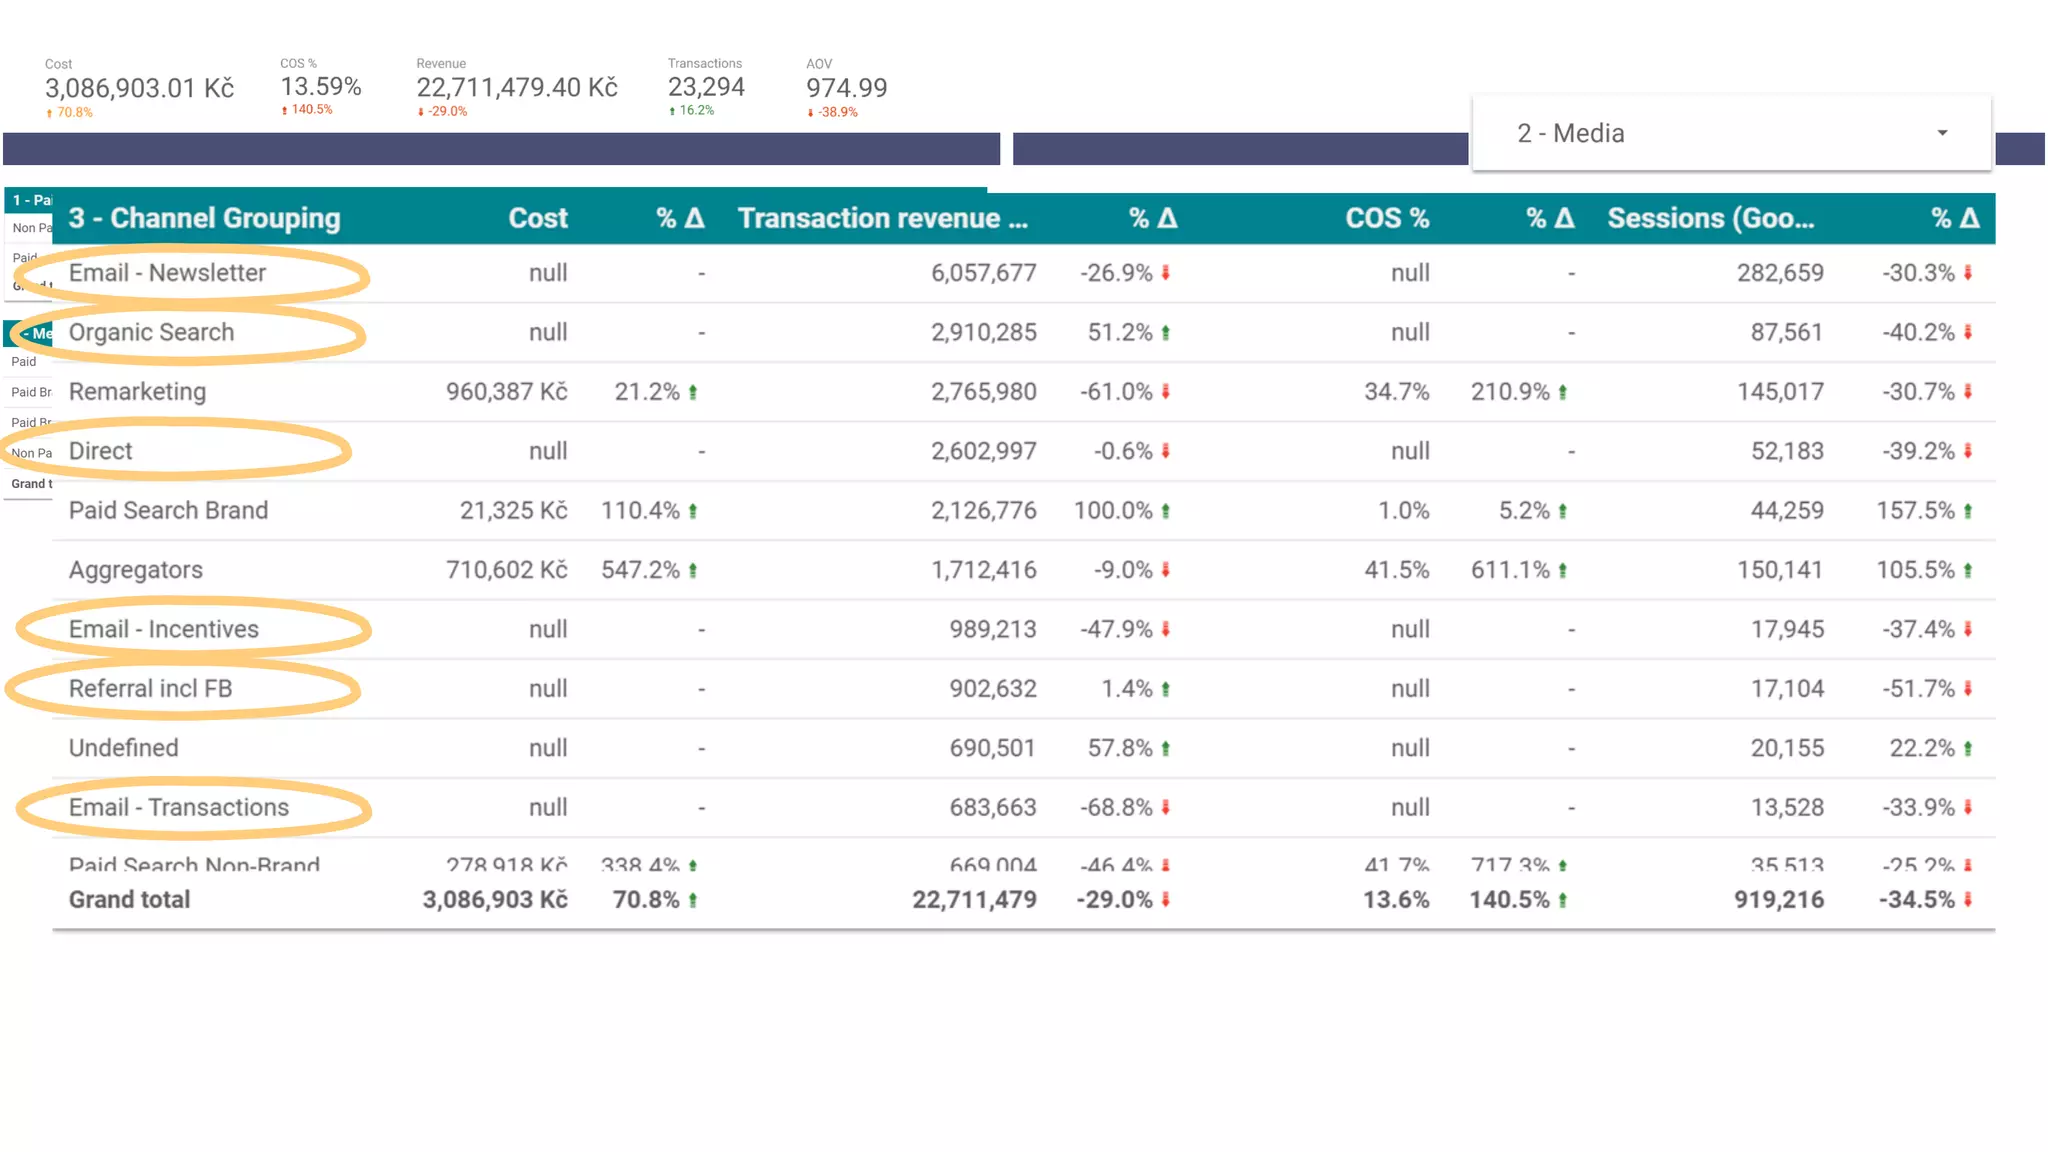Click the Revenue scorecard value

(517, 88)
